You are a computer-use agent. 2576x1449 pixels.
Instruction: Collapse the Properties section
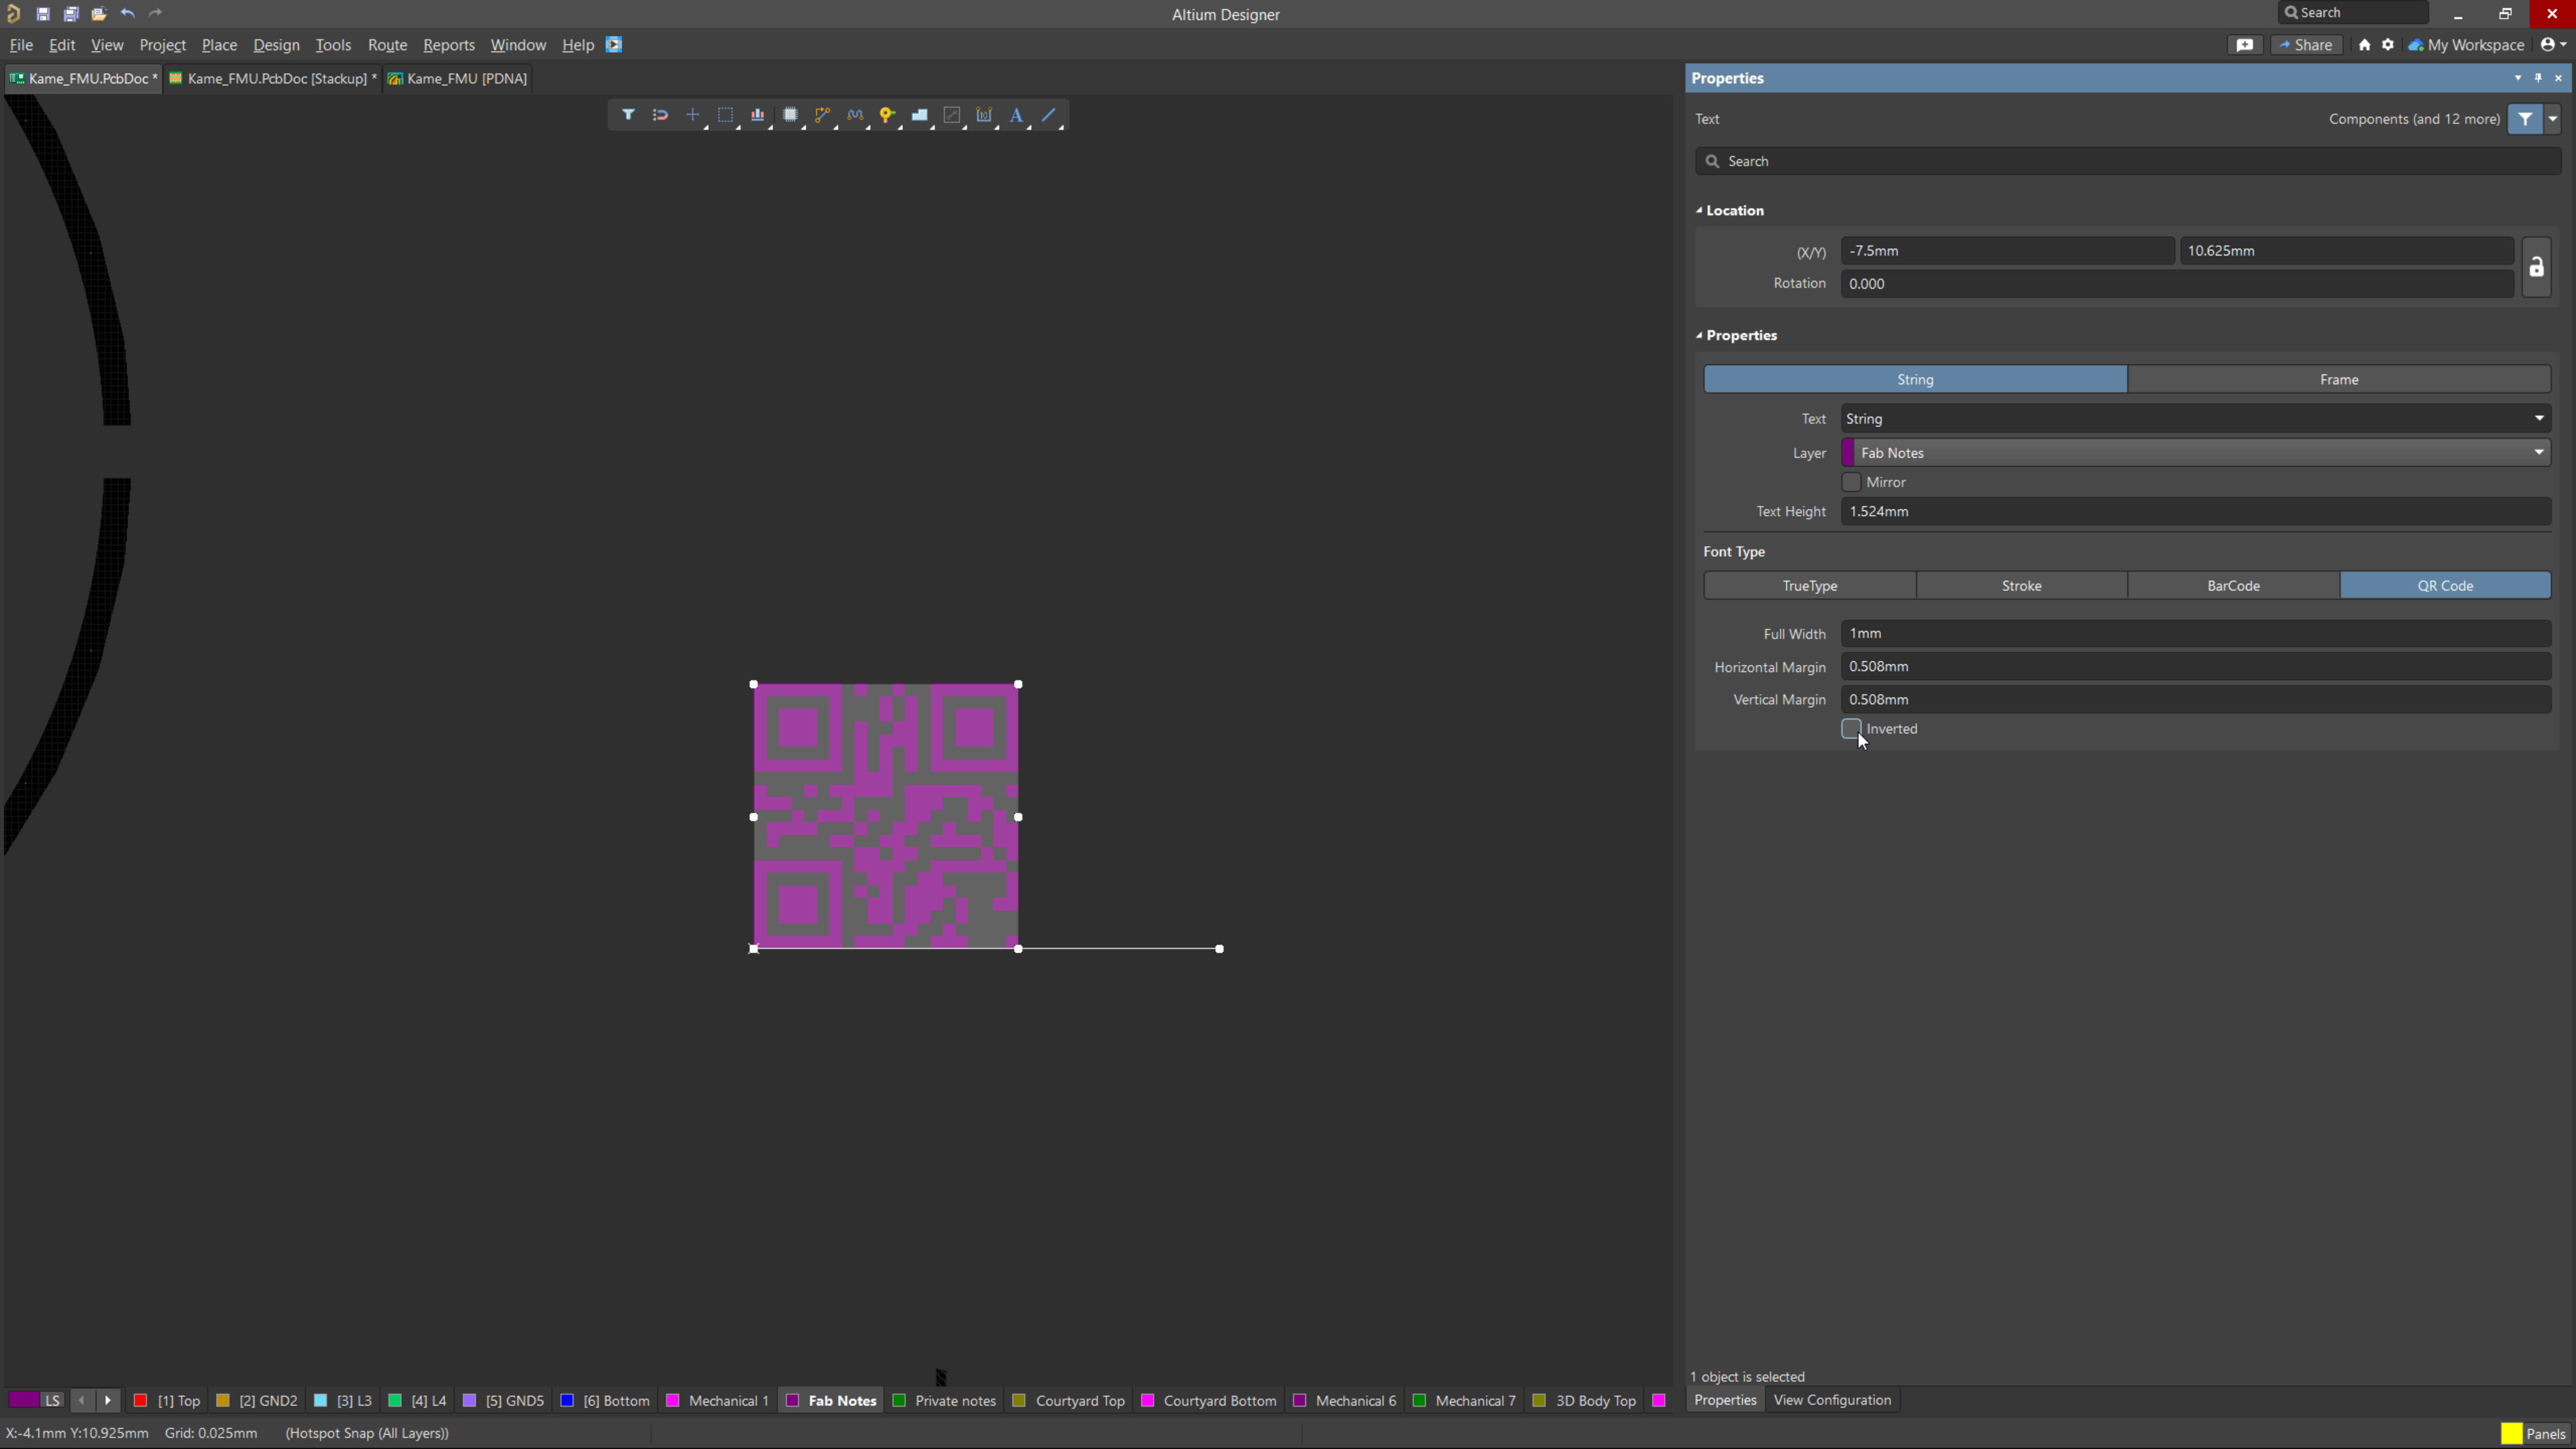pos(1699,335)
